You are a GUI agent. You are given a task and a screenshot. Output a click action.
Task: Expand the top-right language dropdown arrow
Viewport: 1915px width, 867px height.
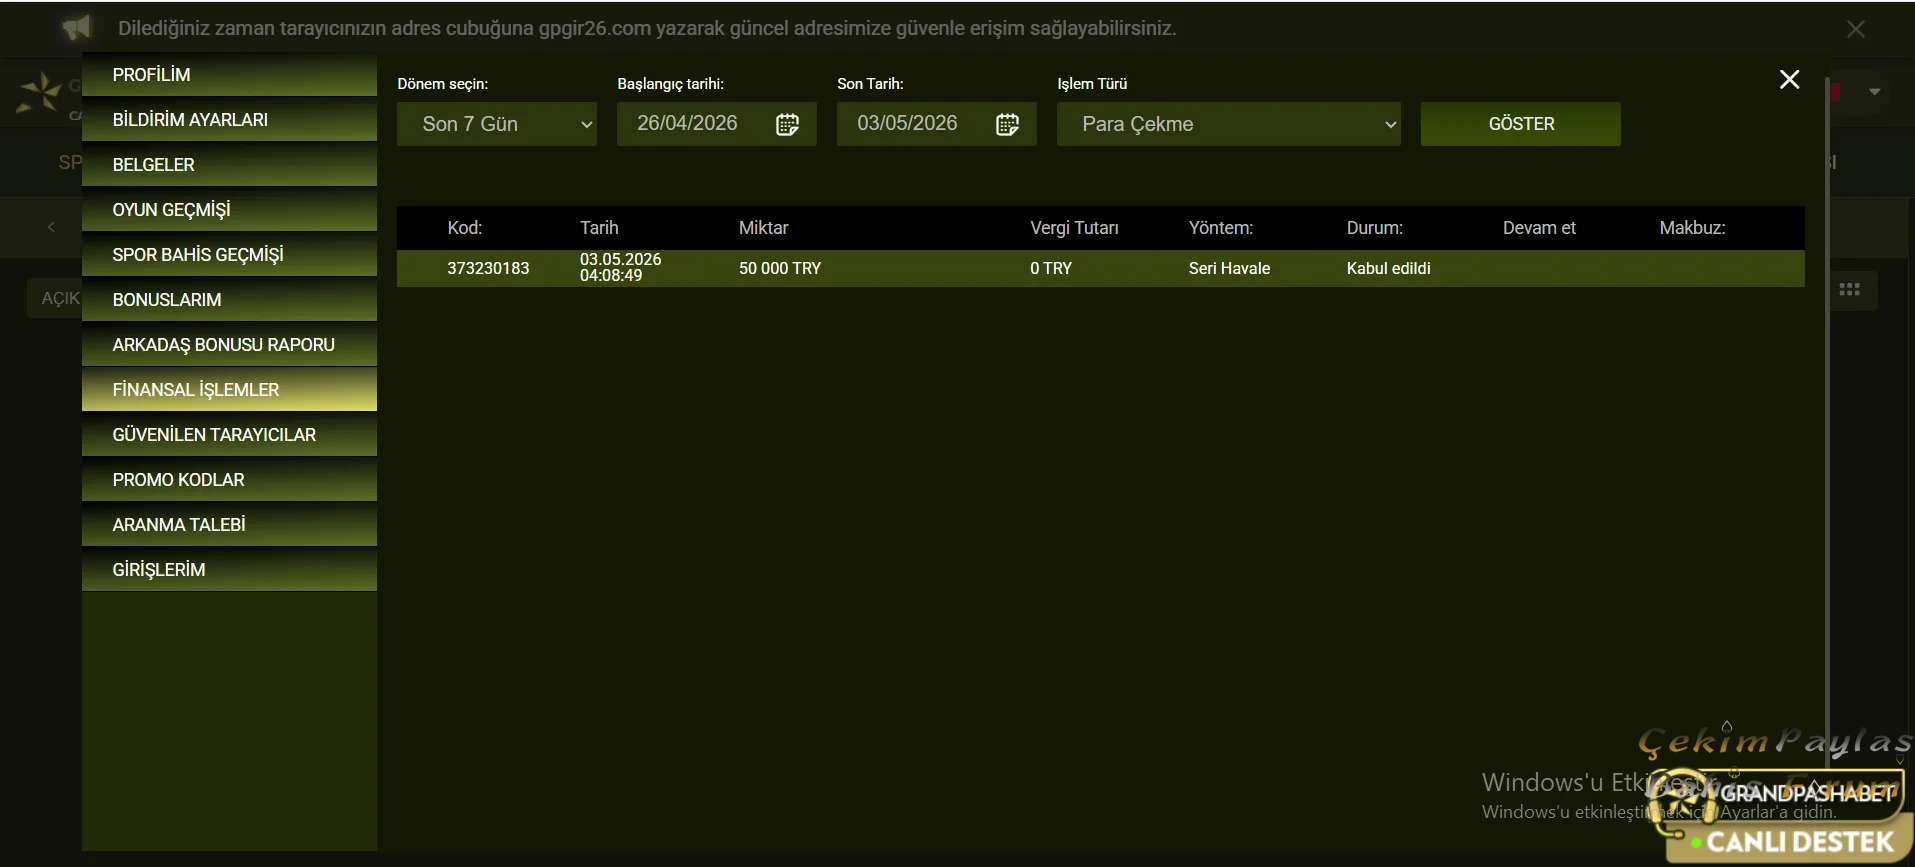(x=1875, y=91)
